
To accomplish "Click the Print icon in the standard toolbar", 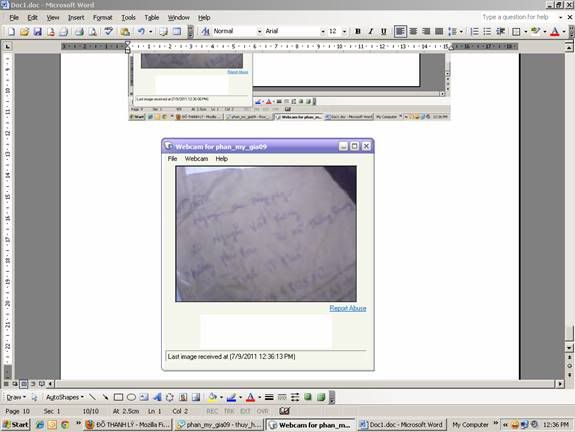I will point(79,32).
